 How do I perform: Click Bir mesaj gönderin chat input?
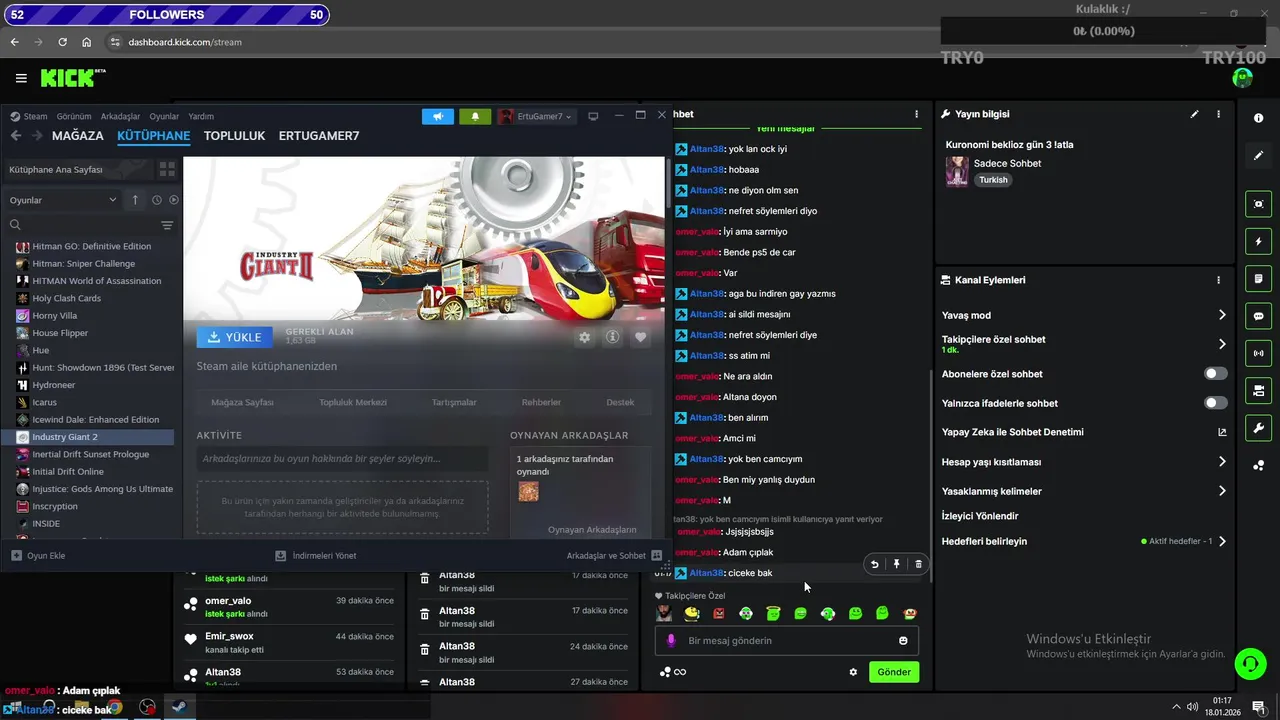pos(786,641)
